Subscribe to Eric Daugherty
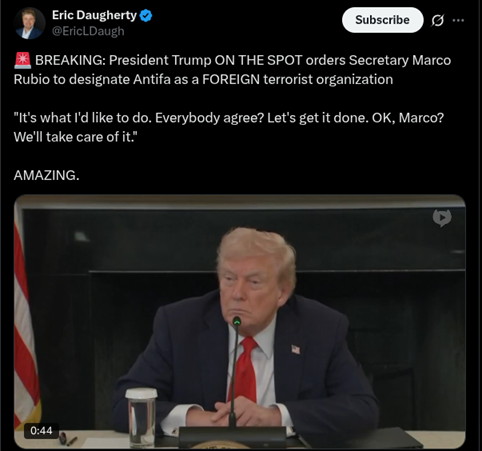 click(x=382, y=20)
